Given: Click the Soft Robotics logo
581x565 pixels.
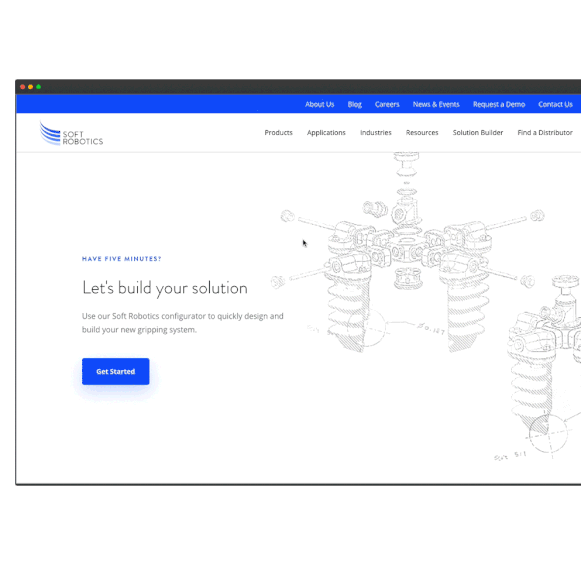Looking at the screenshot, I should pyautogui.click(x=71, y=134).
